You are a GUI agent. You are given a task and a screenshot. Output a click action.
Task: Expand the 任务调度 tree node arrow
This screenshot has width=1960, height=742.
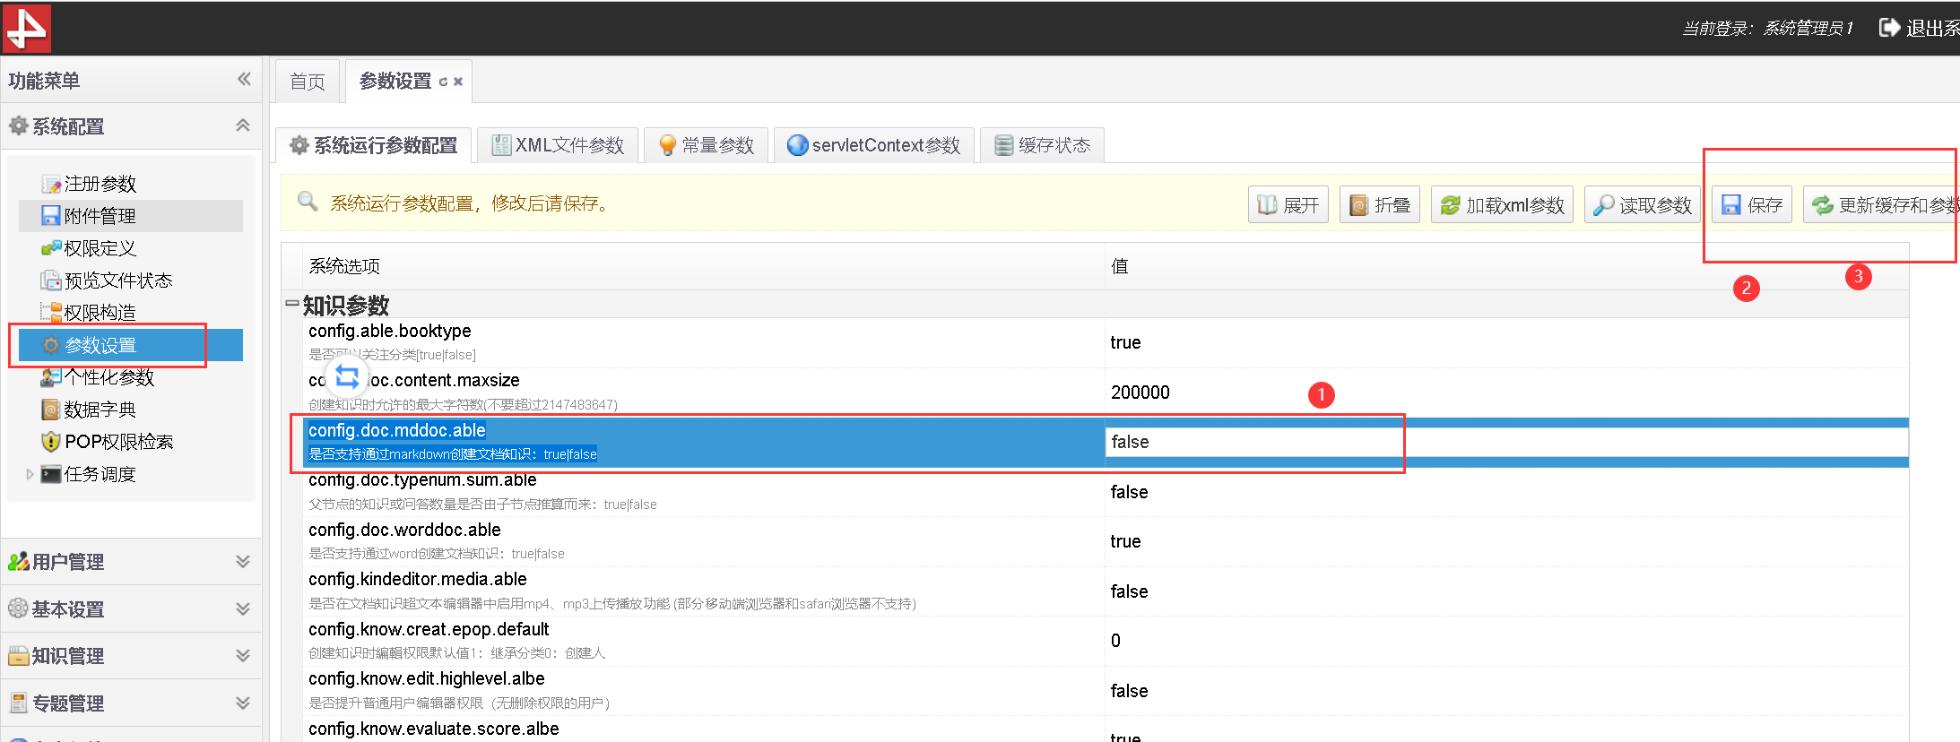[x=30, y=474]
